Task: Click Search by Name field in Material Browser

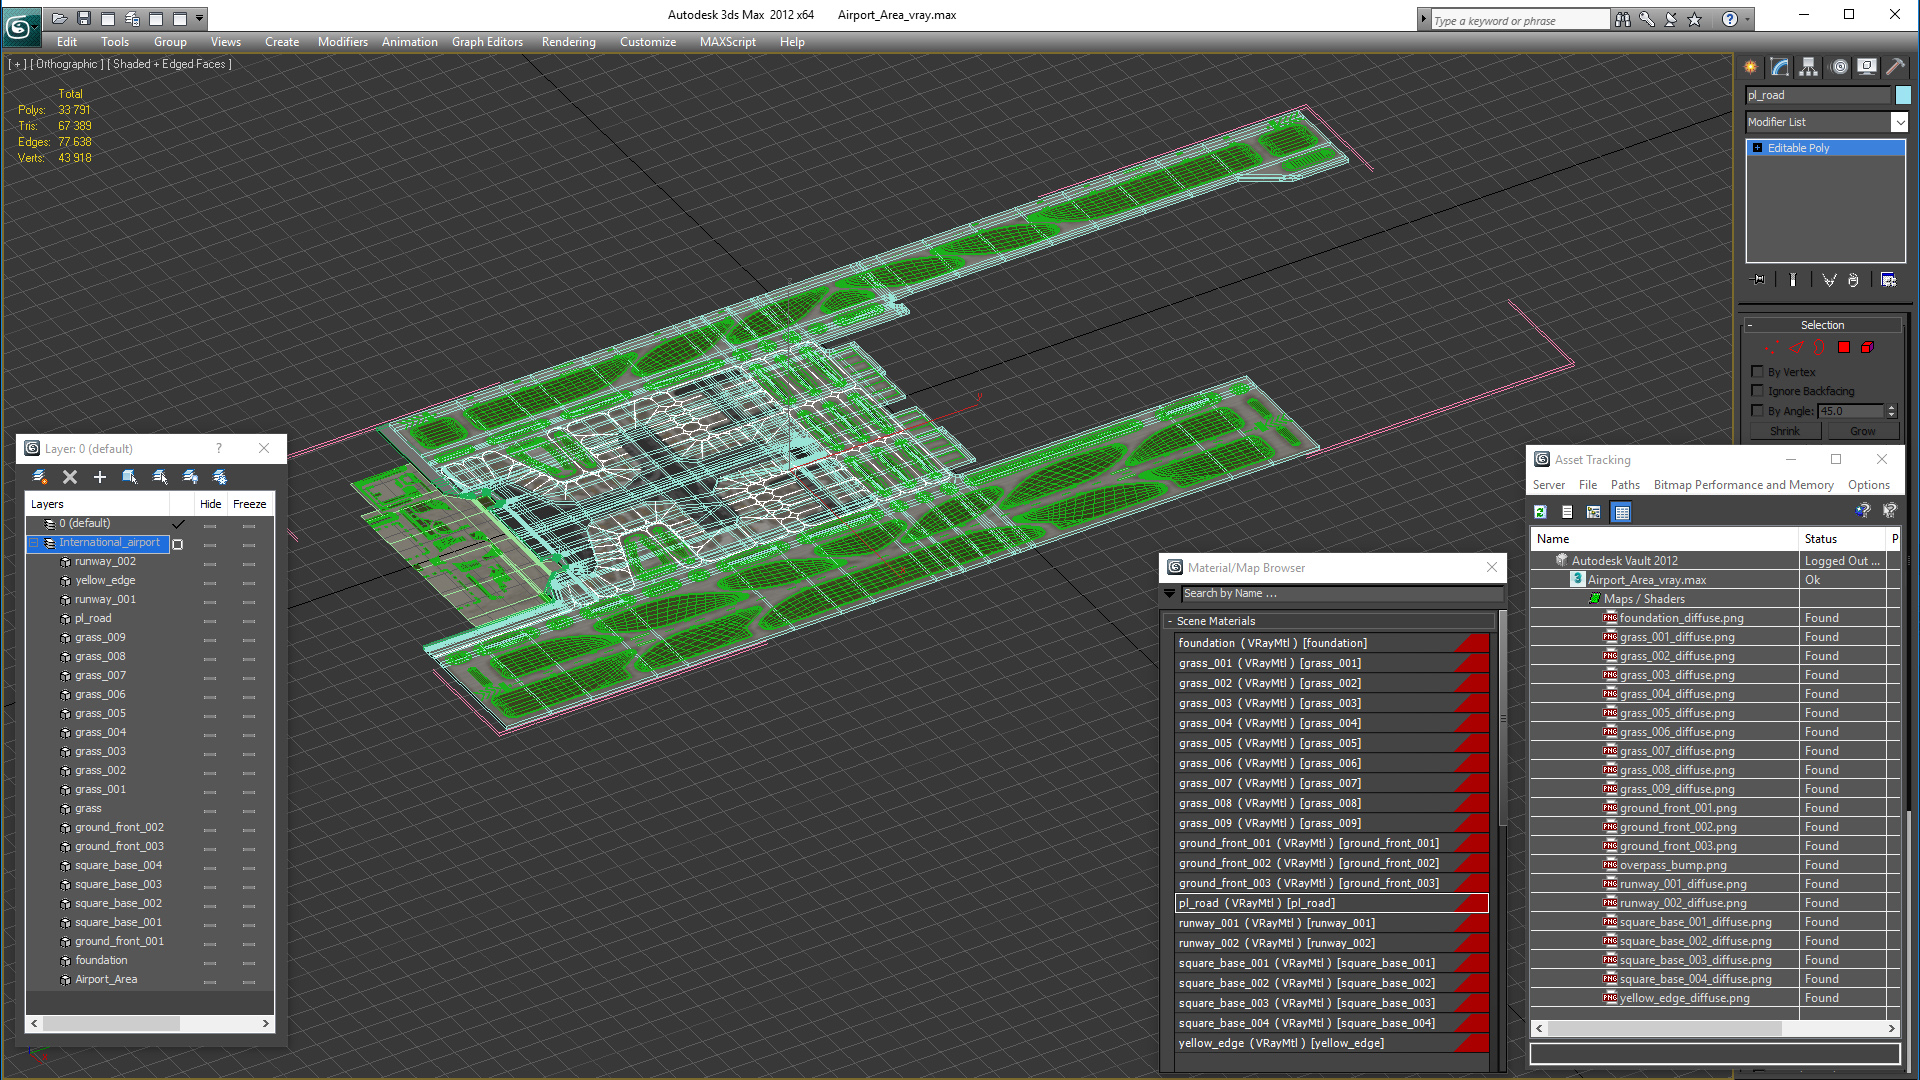Action: pos(1342,593)
